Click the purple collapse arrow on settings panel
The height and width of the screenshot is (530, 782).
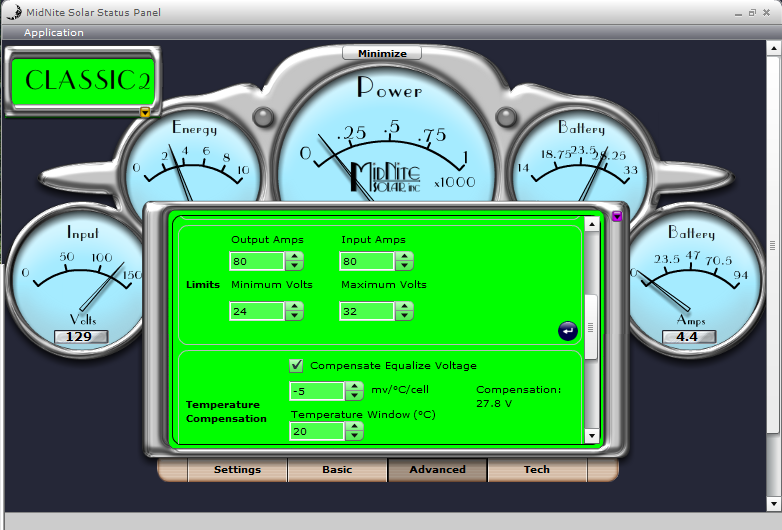(617, 215)
